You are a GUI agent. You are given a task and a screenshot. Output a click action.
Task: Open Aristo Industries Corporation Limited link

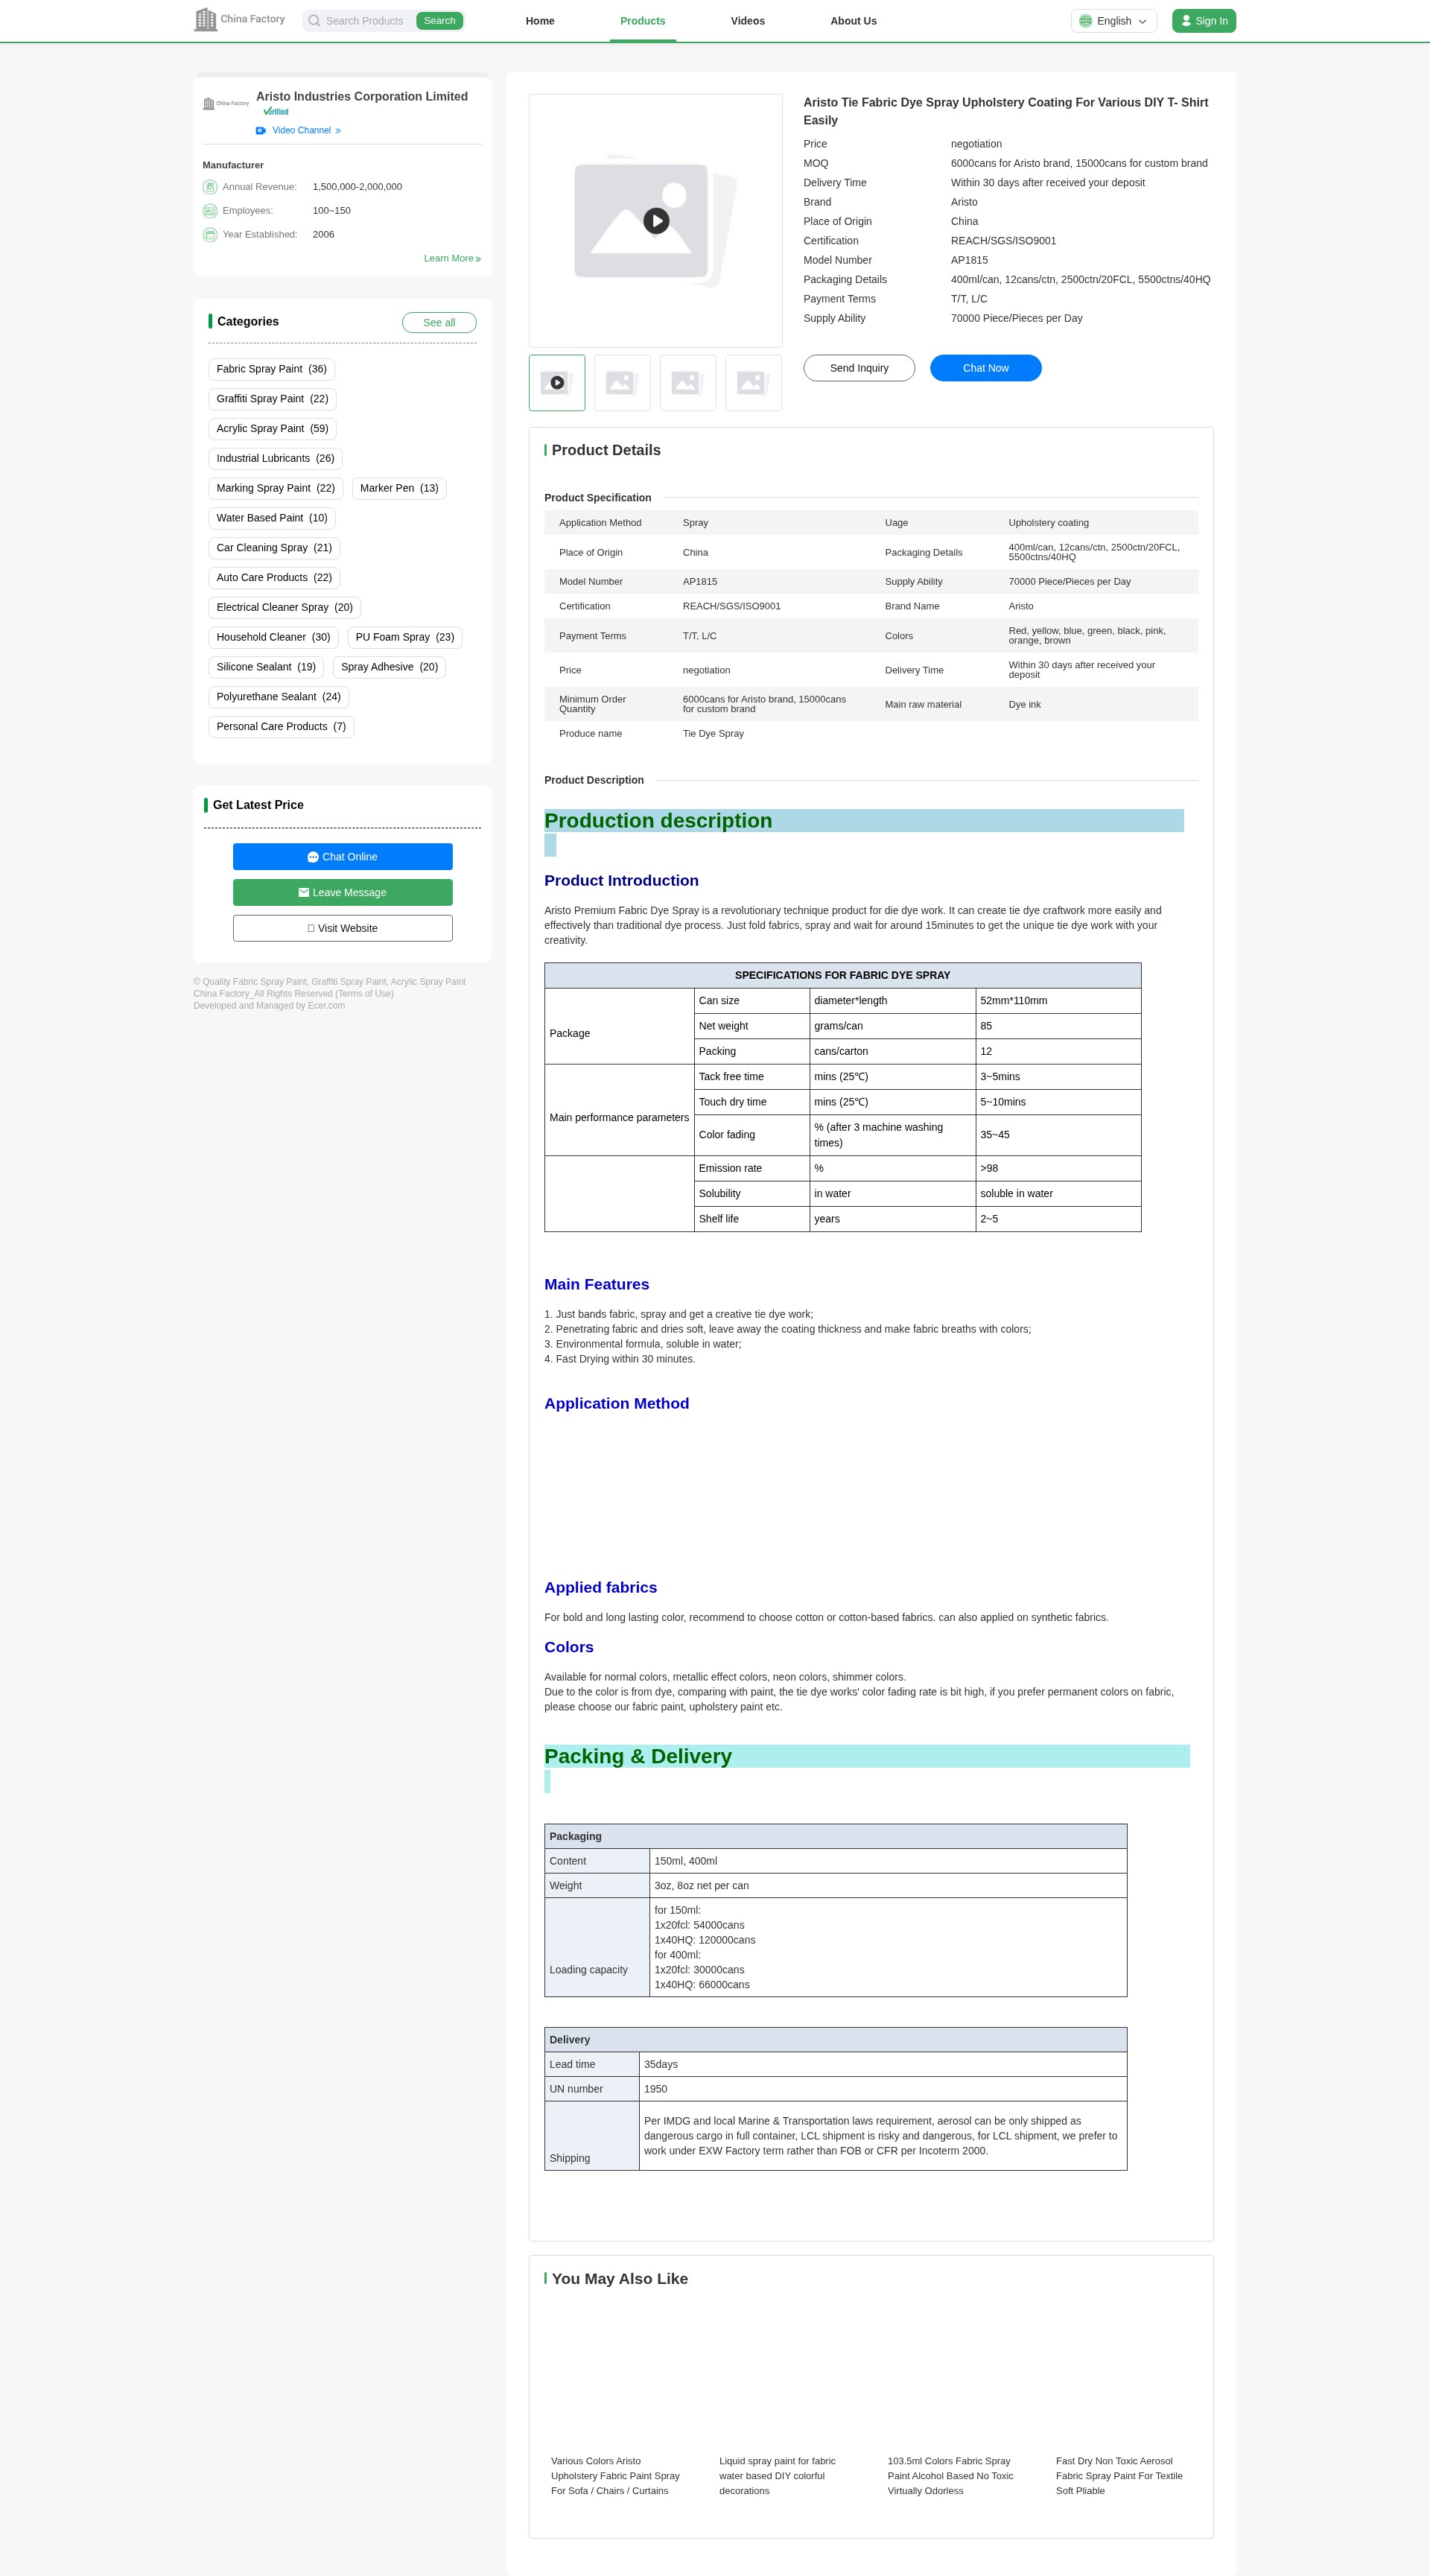tap(362, 97)
